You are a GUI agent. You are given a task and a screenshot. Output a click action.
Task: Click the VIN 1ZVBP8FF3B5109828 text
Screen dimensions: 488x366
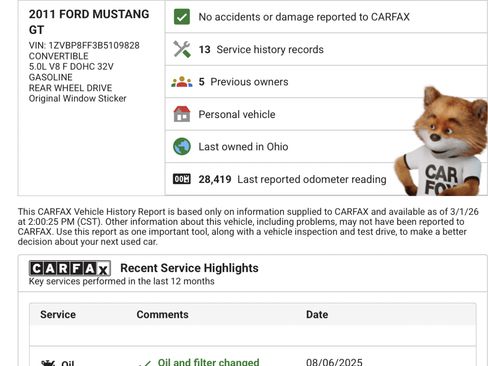tap(84, 45)
